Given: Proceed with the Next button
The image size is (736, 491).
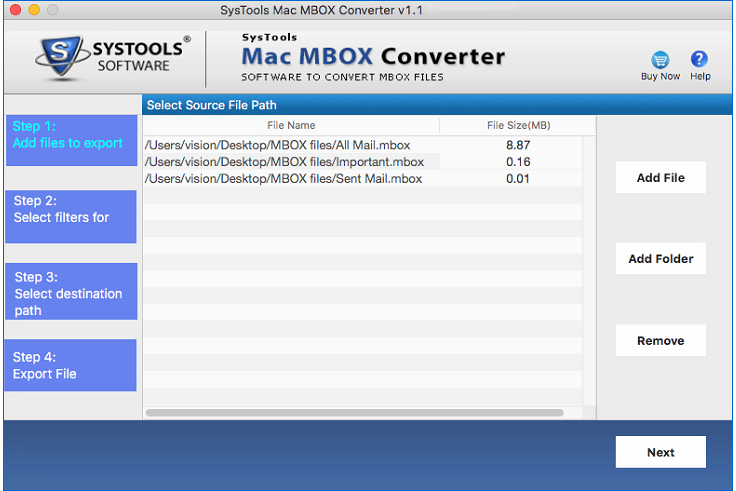Looking at the screenshot, I should point(660,452).
